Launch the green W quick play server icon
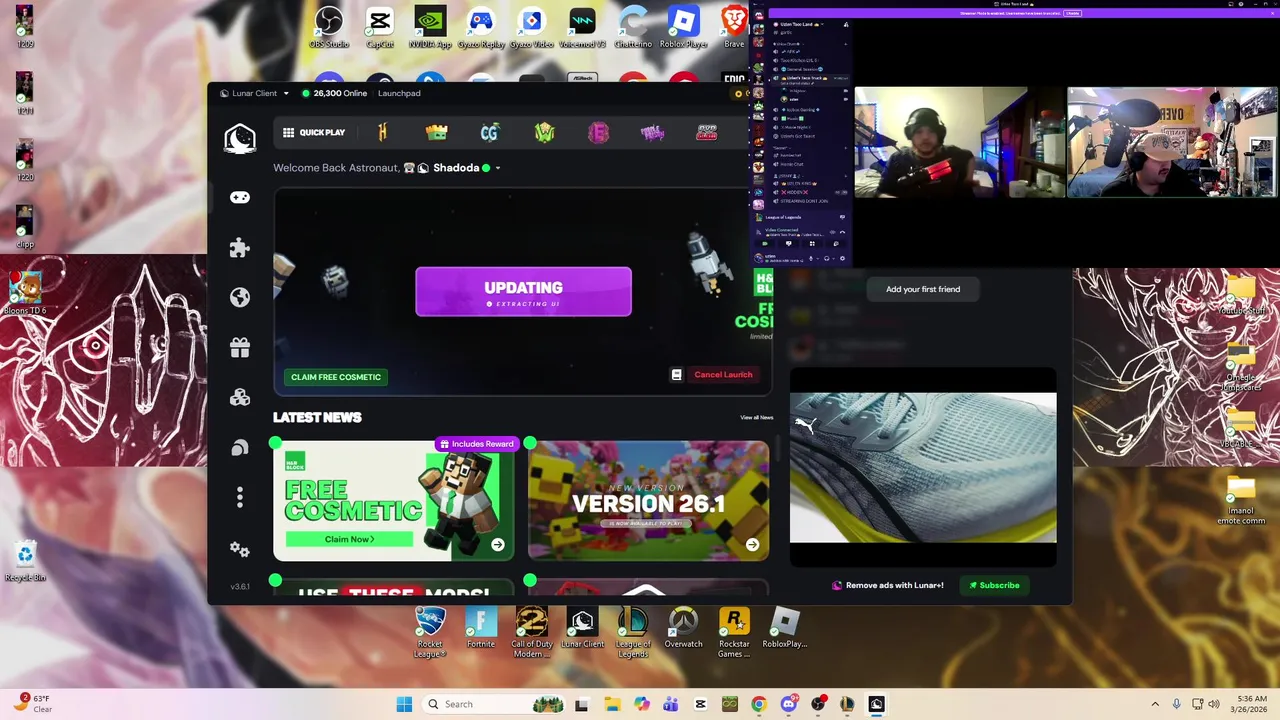Viewport: 1280px width, 720px height. (544, 132)
